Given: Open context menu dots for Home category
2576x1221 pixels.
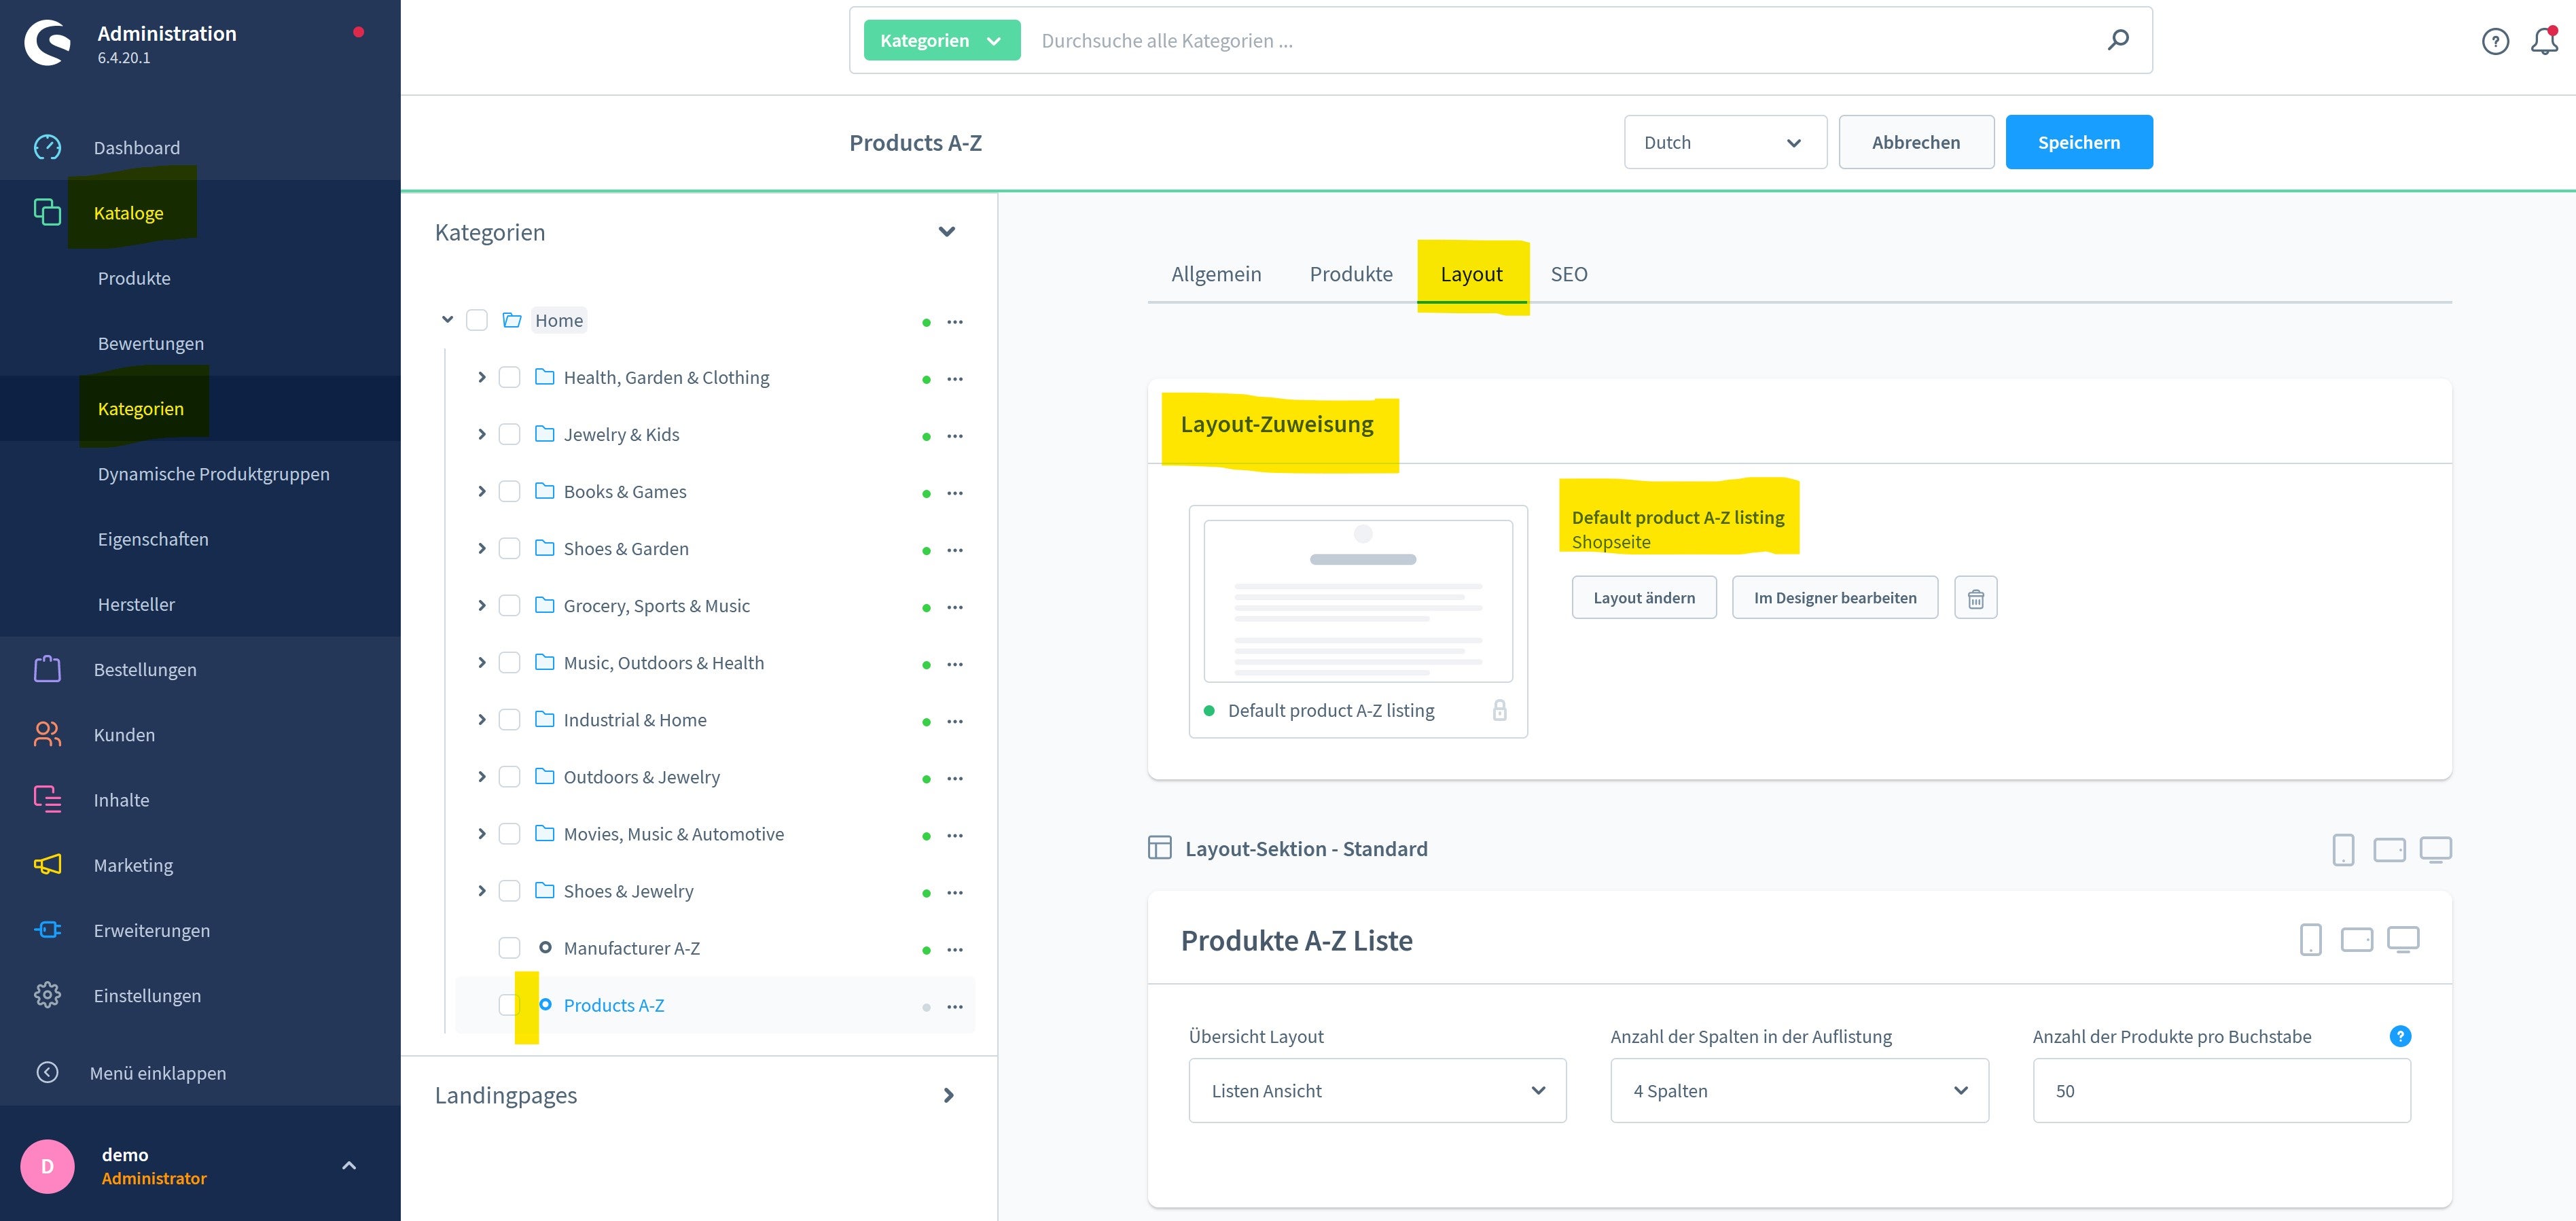Looking at the screenshot, I should coord(954,321).
